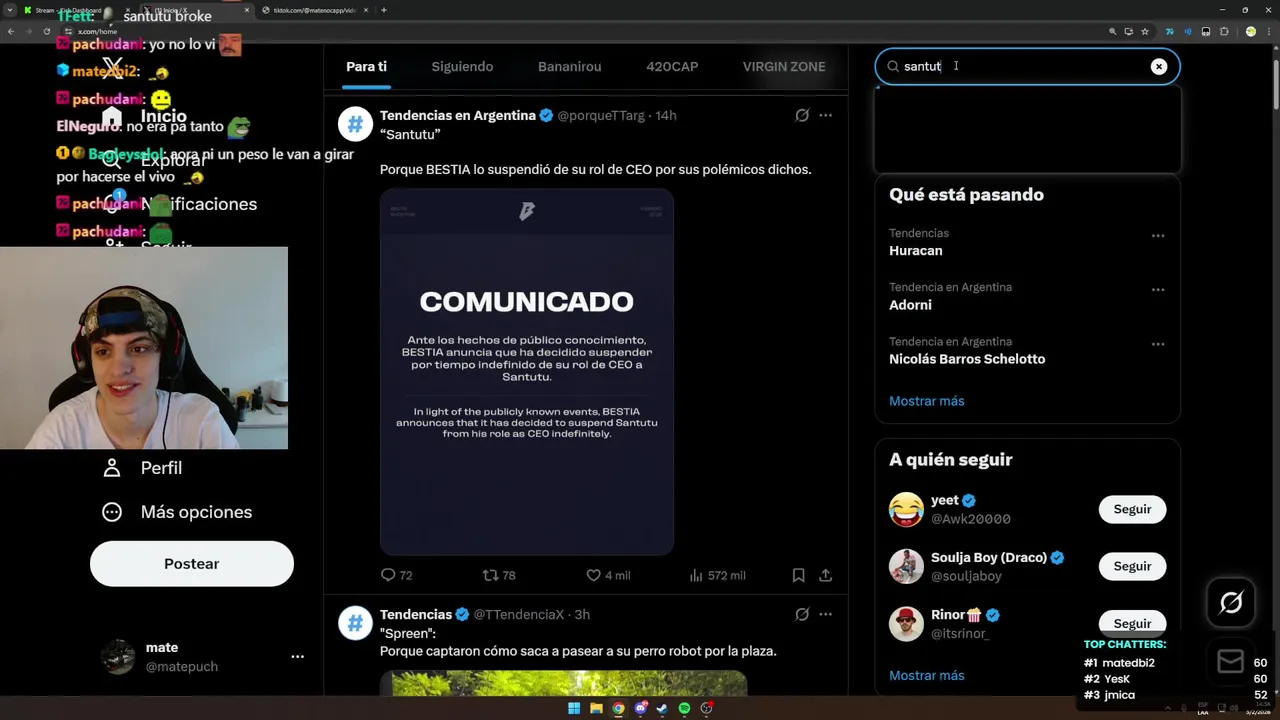Image resolution: width=1280 pixels, height=720 pixels.
Task: Open the zoom magnifier icon in address bar
Action: tap(1113, 31)
